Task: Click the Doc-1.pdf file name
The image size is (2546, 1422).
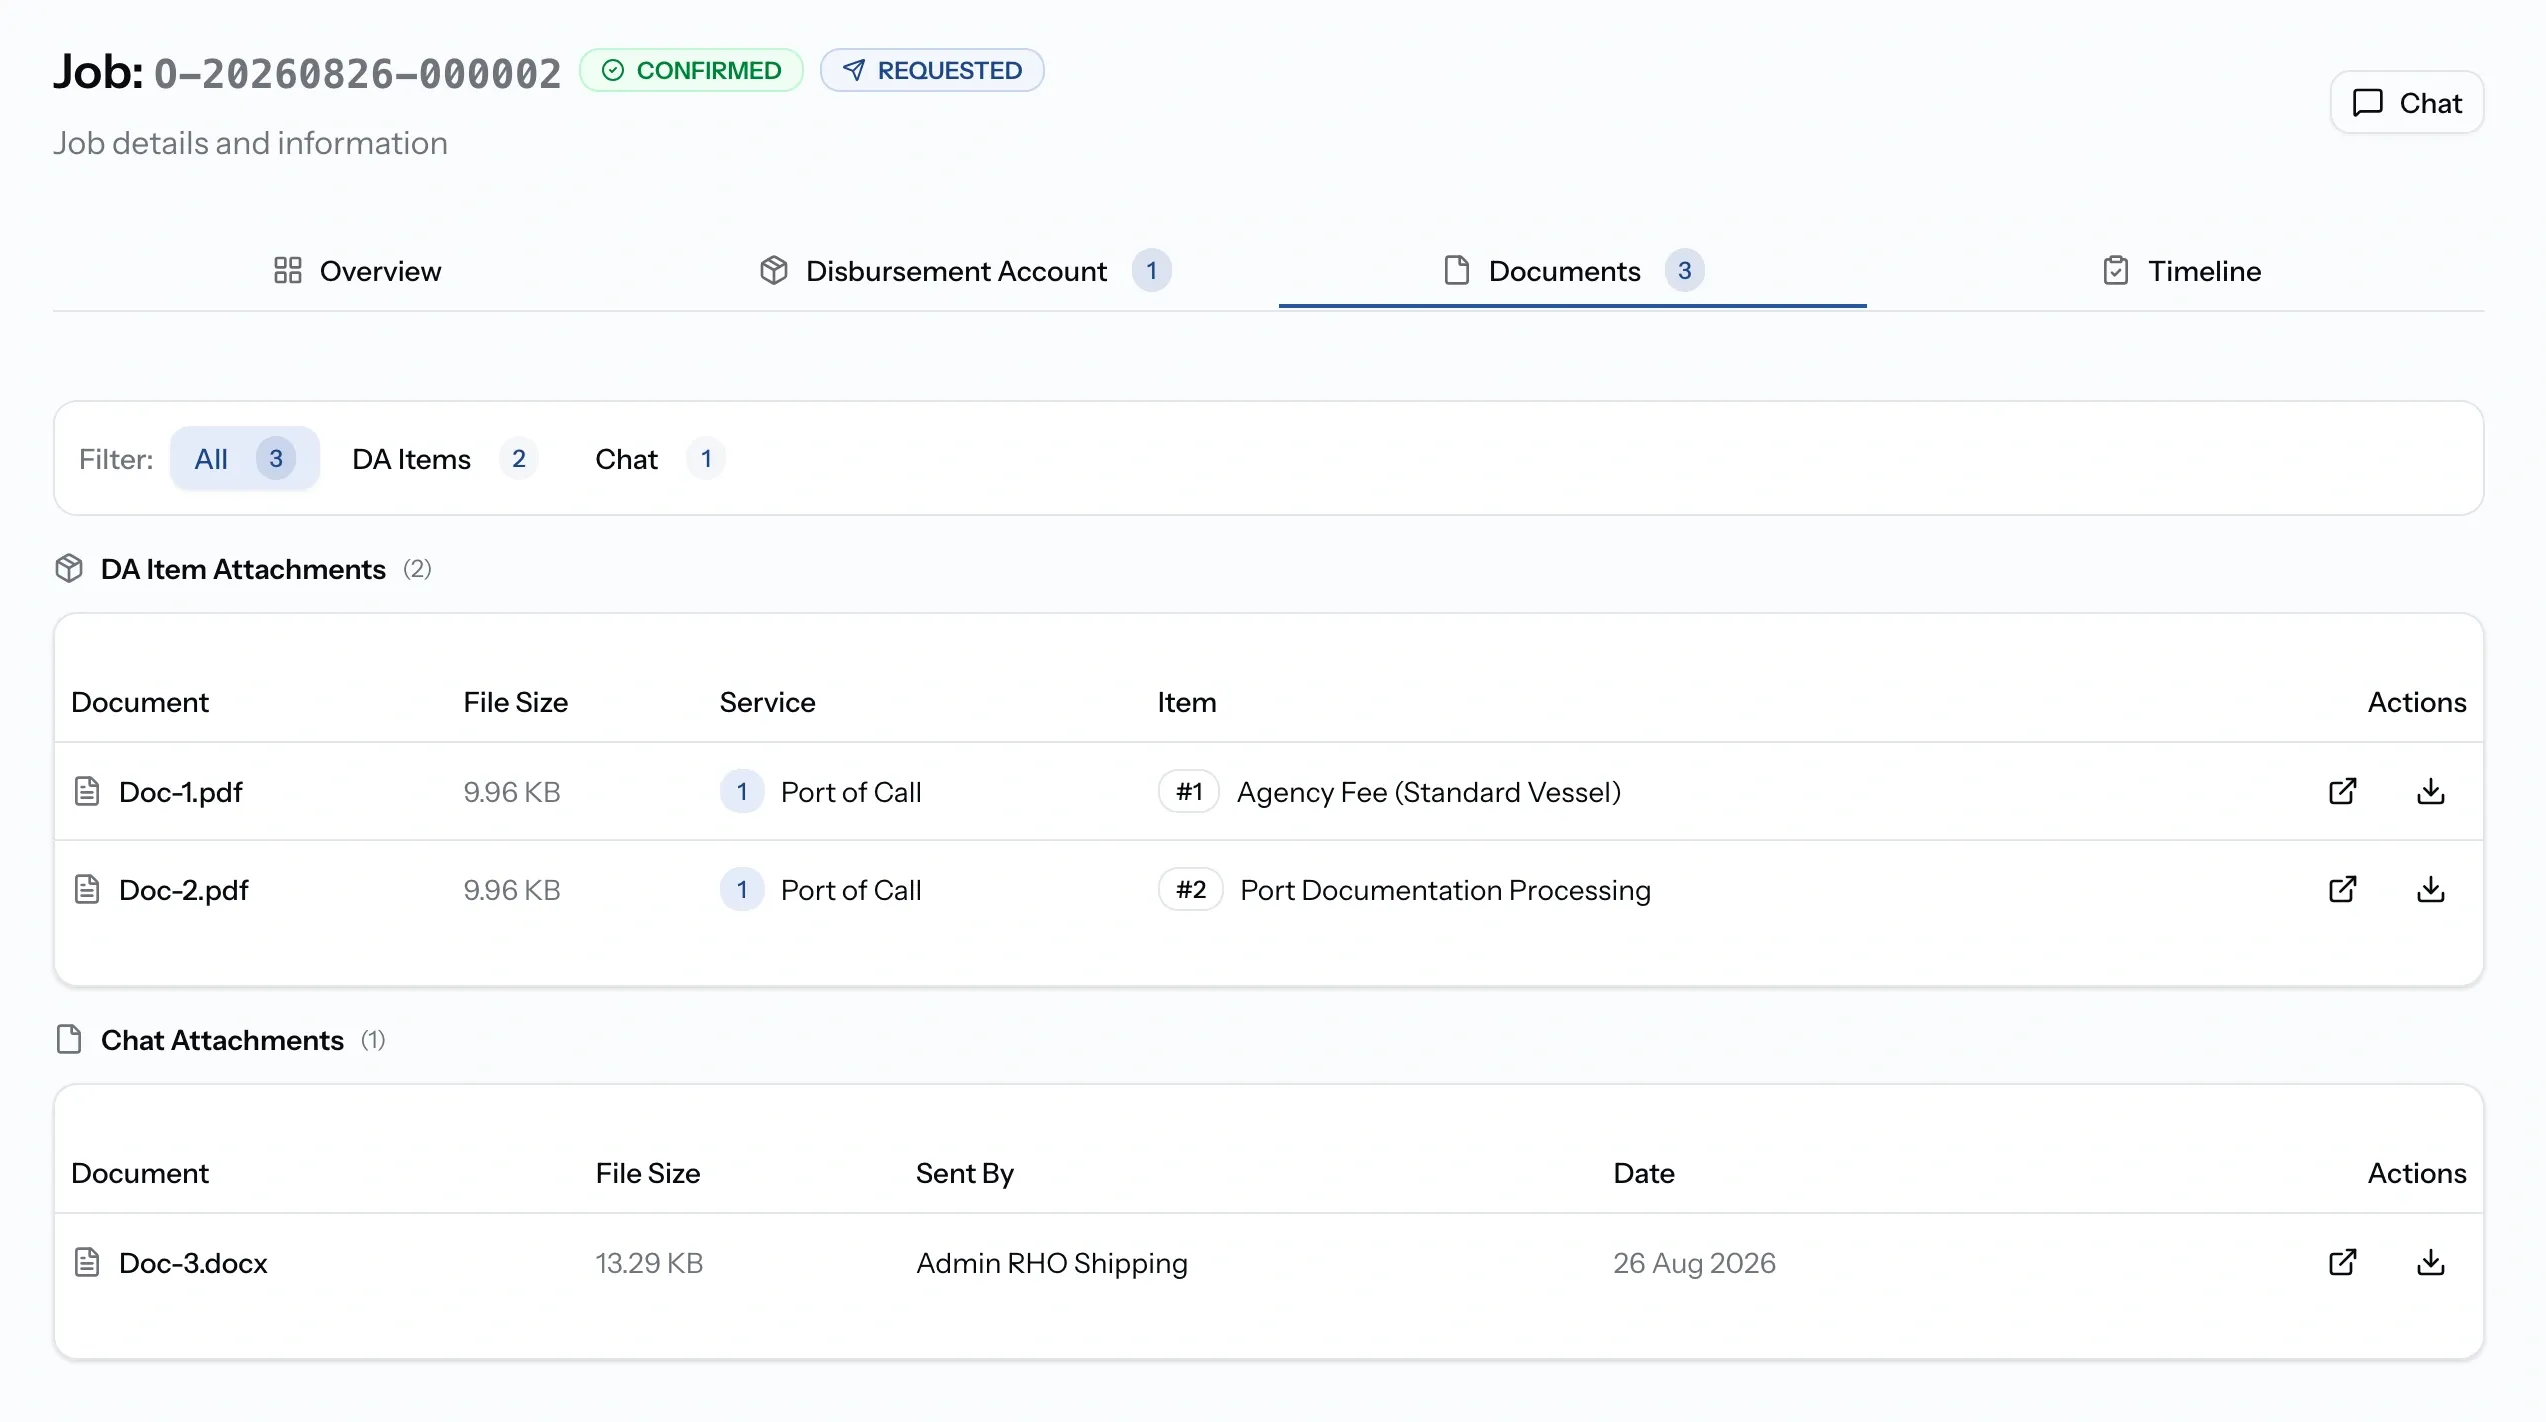Action: tap(180, 792)
